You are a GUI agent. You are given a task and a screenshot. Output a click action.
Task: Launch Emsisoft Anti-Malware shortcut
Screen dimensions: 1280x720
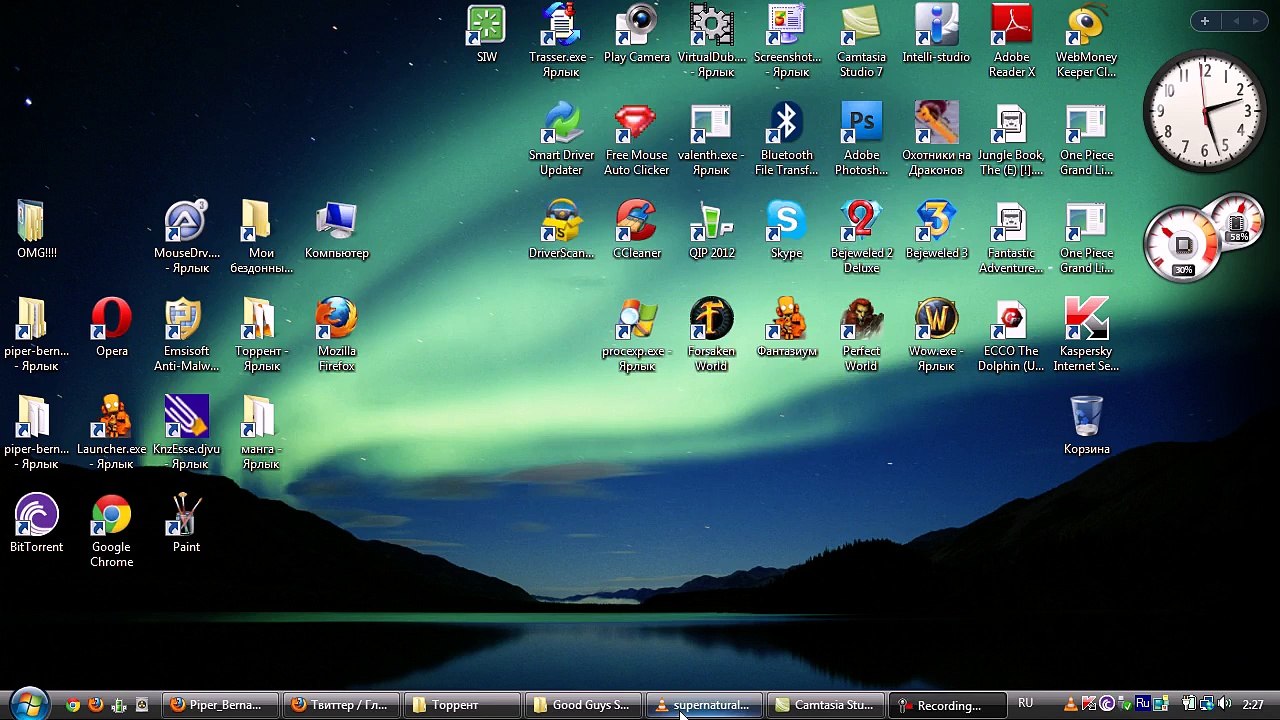point(186,335)
